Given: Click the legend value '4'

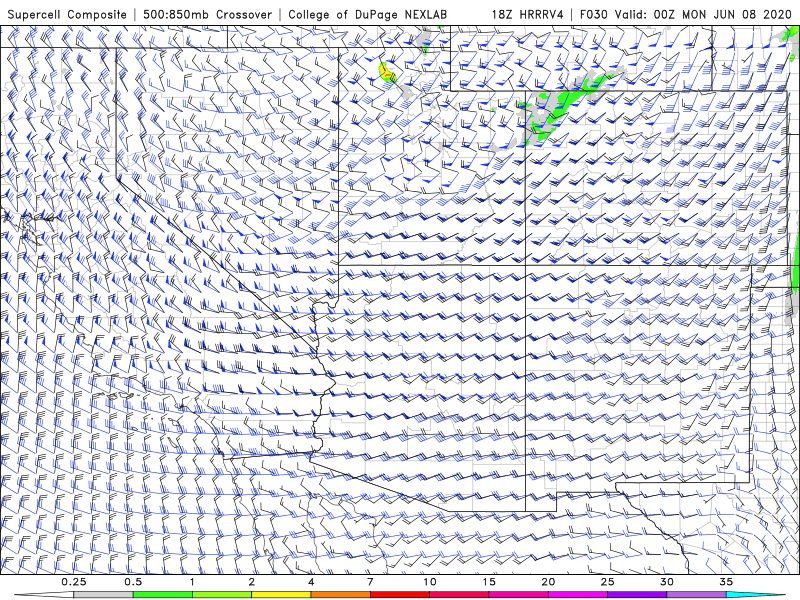Looking at the screenshot, I should 311,582.
